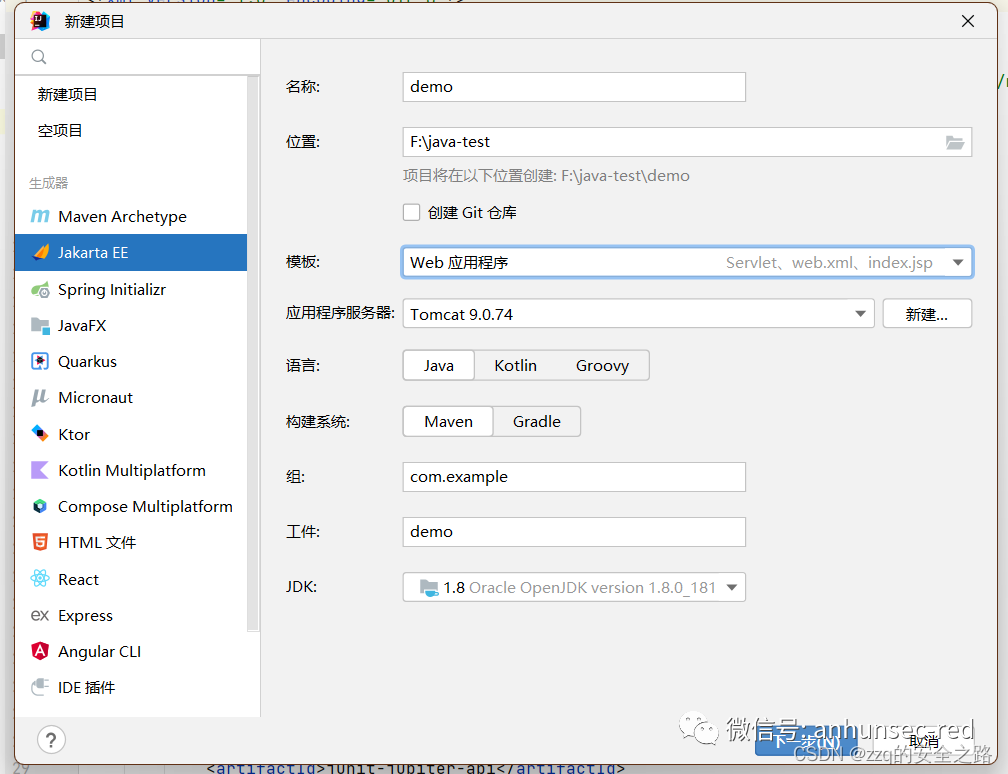
Task: Click the search magnifier icon
Action: 39,57
